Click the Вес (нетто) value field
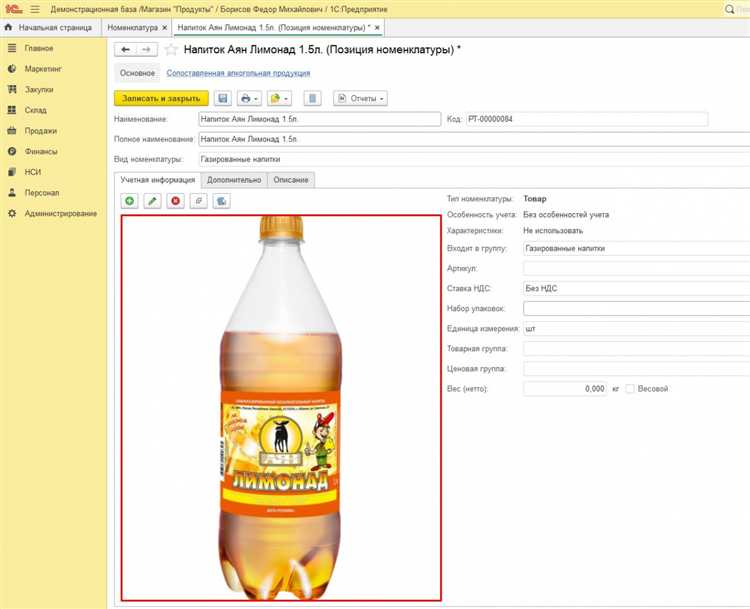The height and width of the screenshot is (609, 750). 565,389
